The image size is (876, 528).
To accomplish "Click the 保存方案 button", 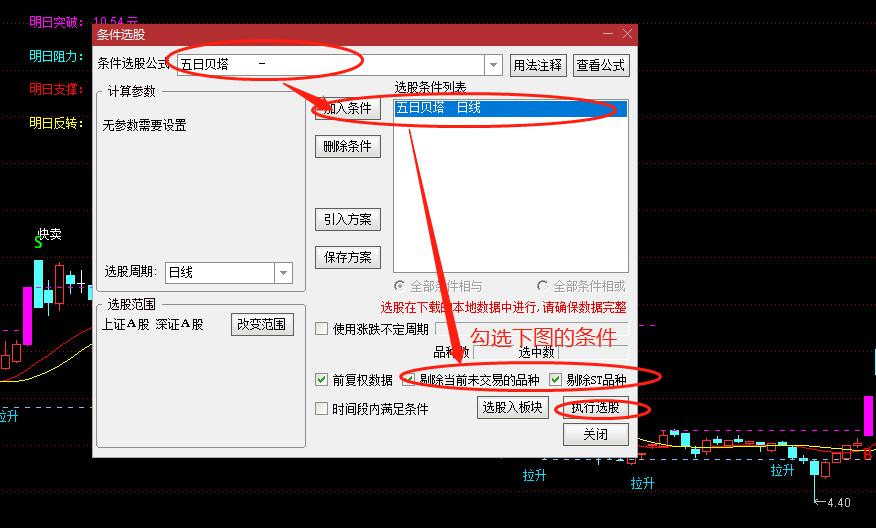I will (347, 257).
